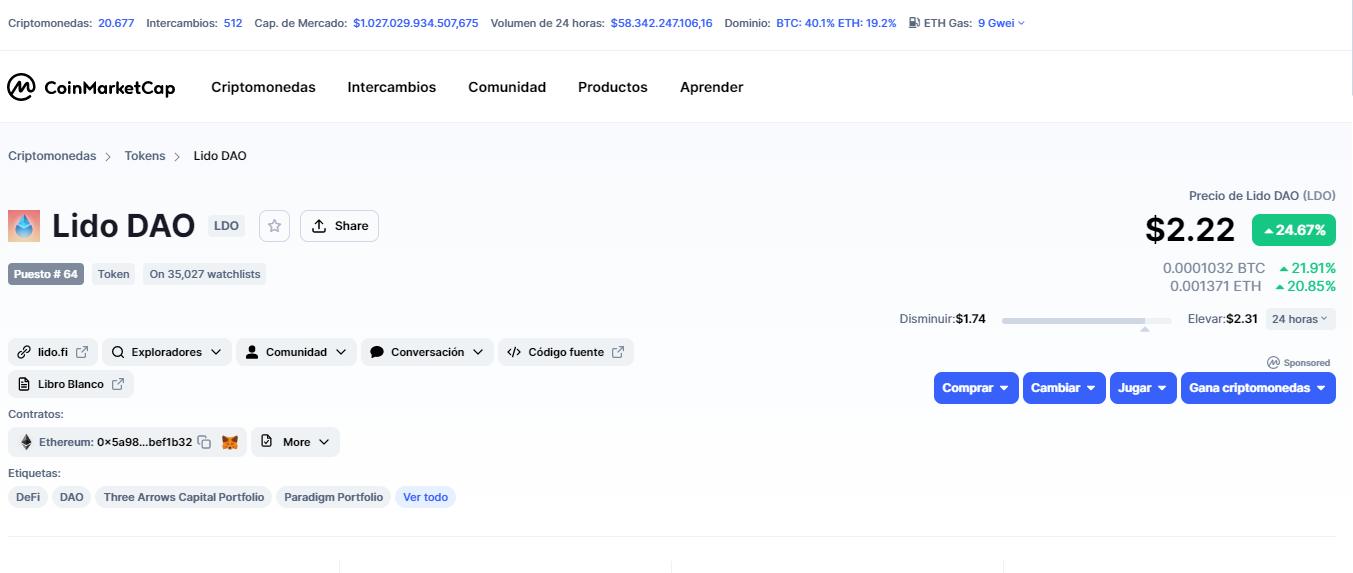Expand the Comunidad links dropdown
Screen dimensions: 1353x573
point(296,352)
